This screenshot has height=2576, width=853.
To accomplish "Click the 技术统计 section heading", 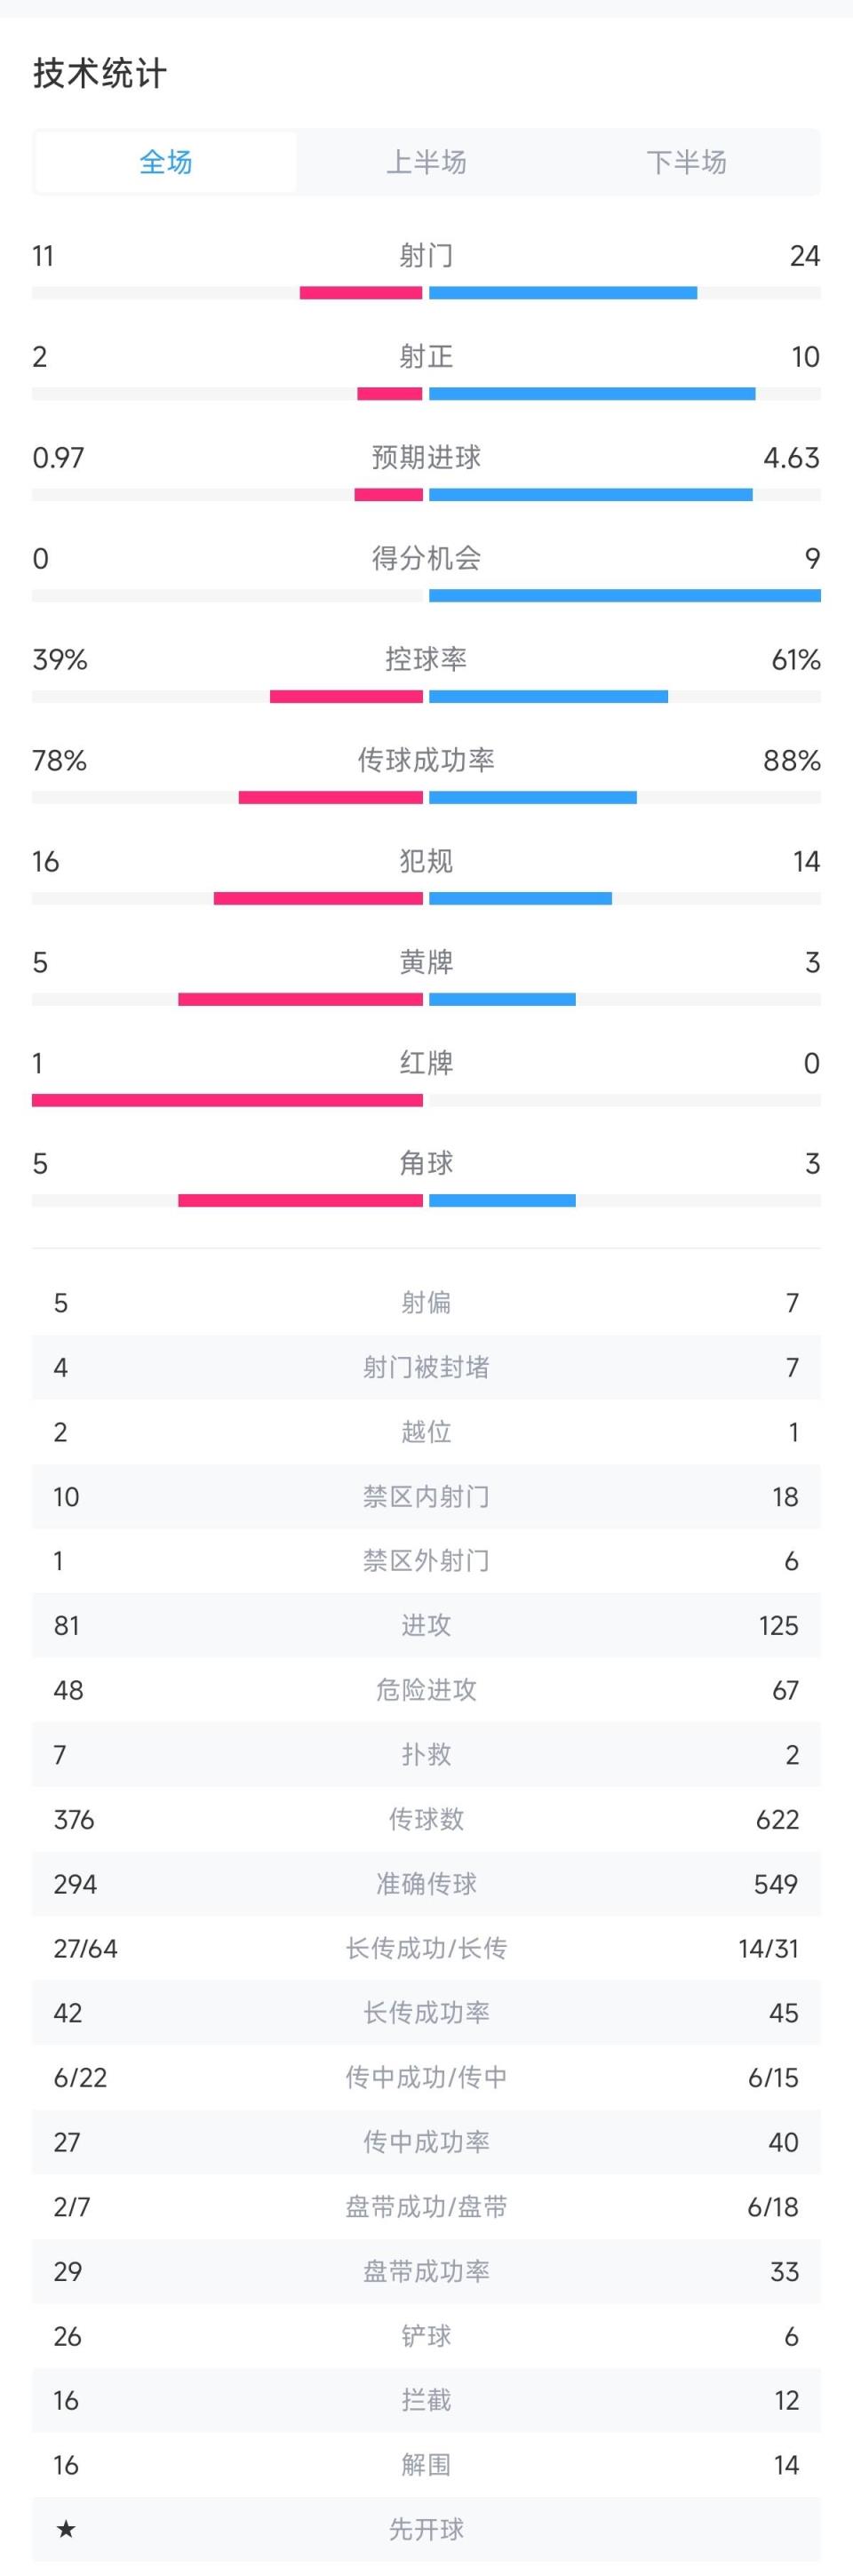I will point(100,74).
